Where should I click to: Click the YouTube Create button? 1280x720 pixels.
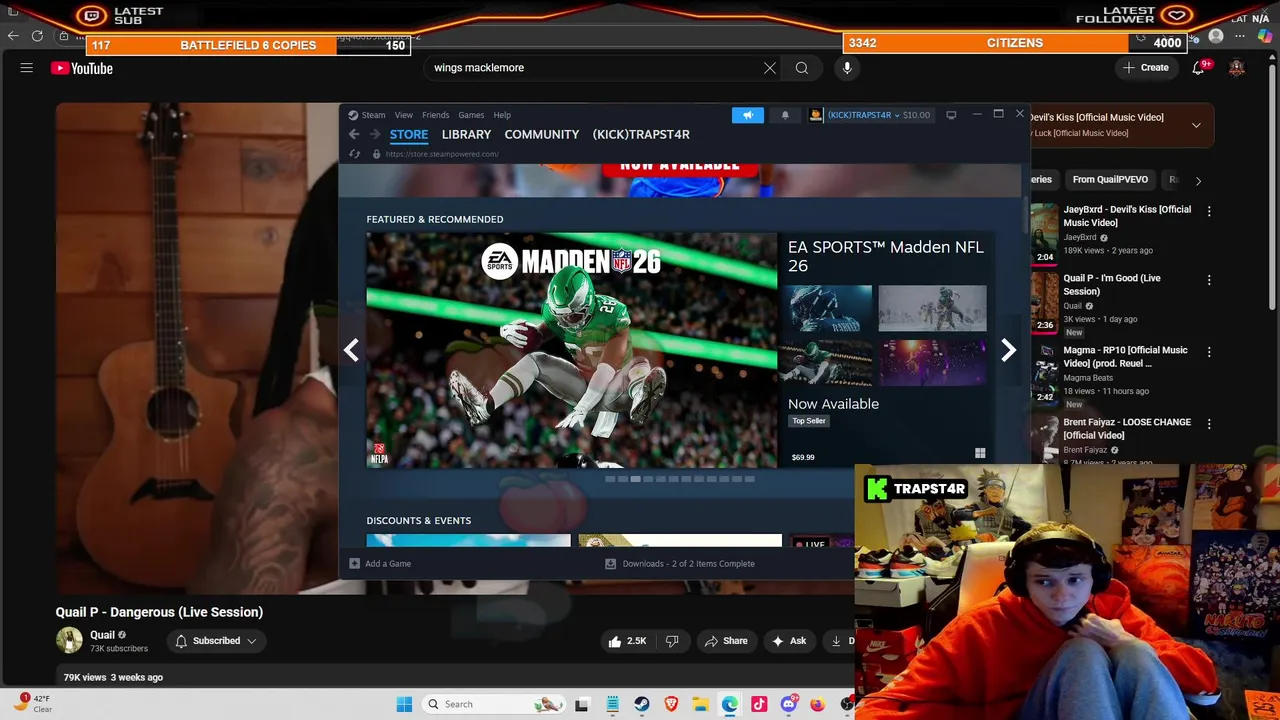click(x=1145, y=68)
